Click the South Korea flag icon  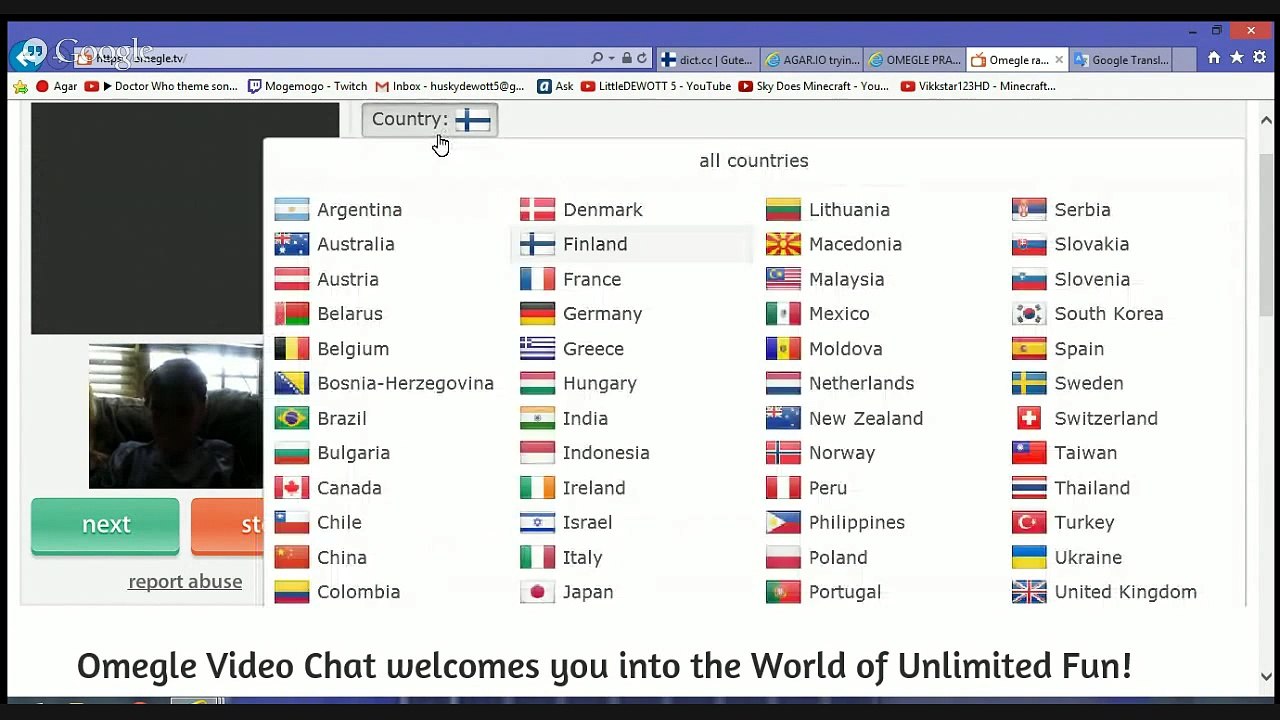(1029, 314)
